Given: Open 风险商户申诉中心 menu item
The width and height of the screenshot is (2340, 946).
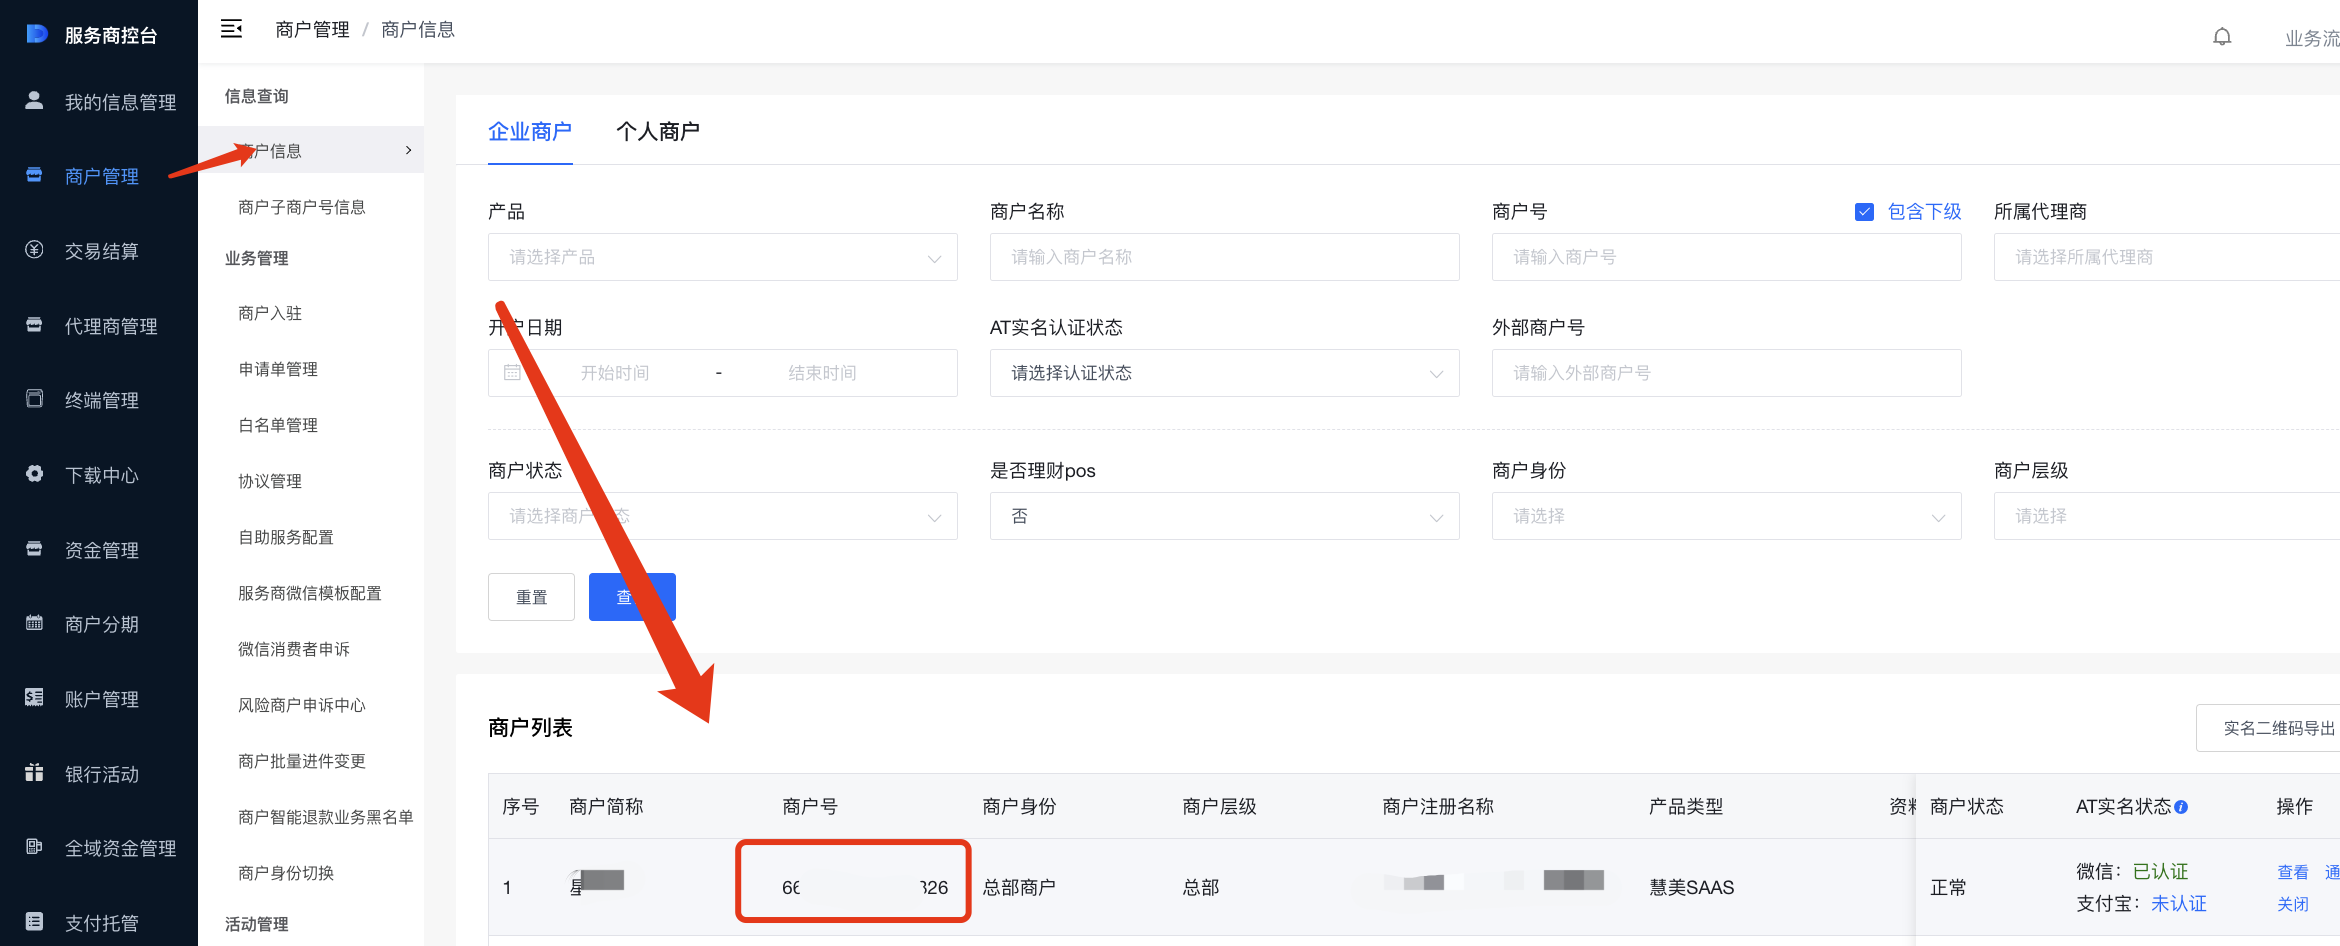Looking at the screenshot, I should [302, 705].
